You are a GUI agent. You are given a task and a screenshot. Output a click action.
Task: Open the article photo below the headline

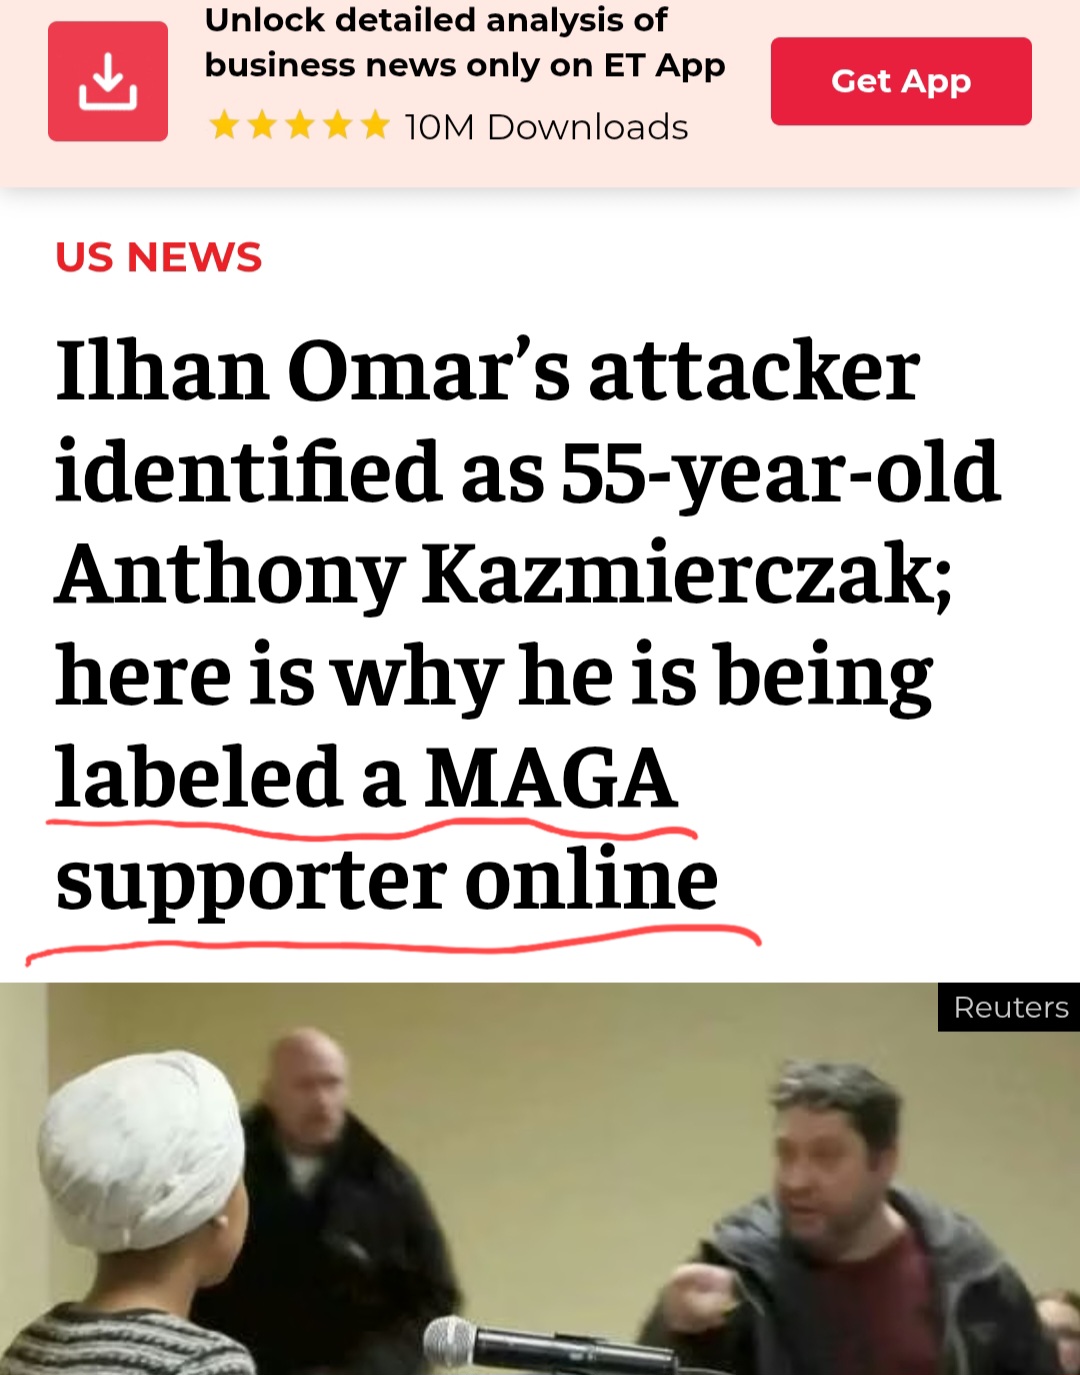(x=540, y=1179)
